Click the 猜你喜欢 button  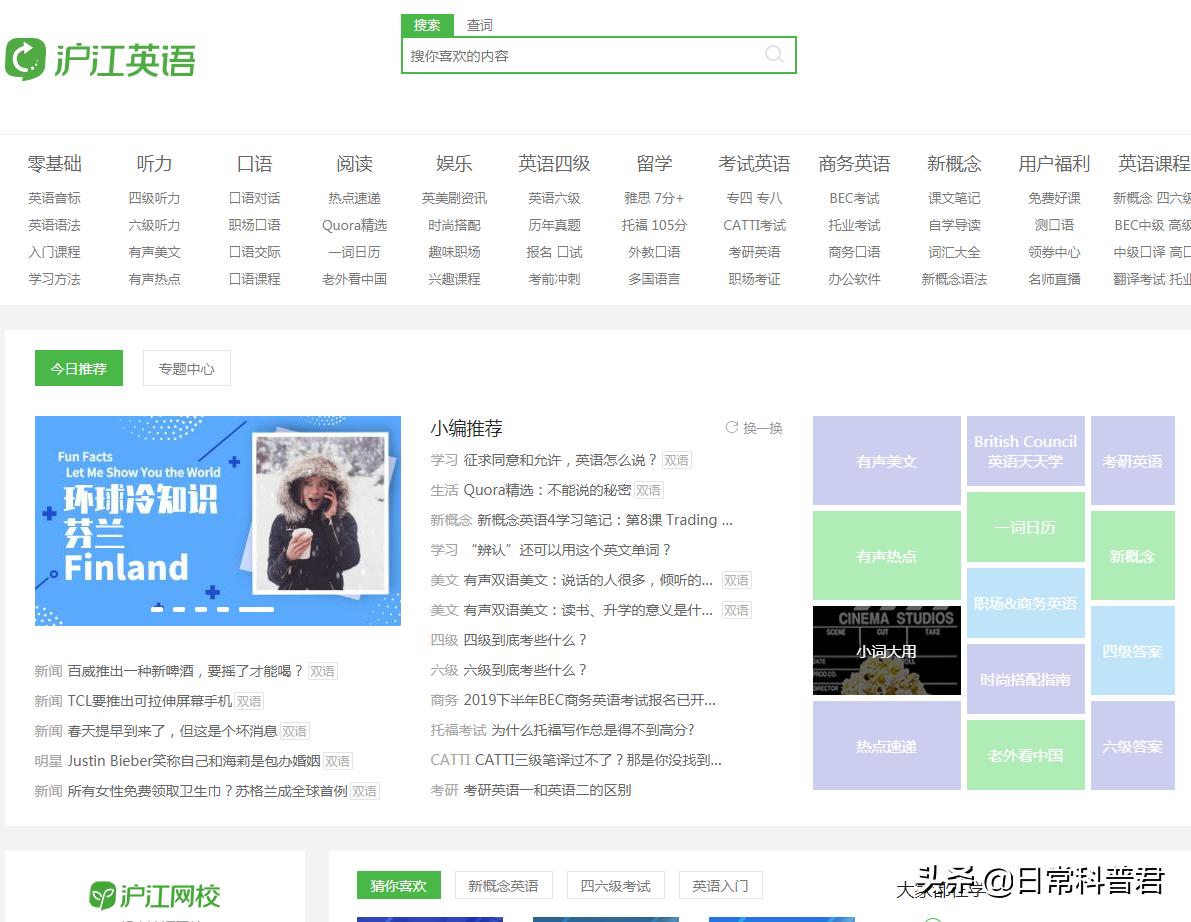pos(398,885)
